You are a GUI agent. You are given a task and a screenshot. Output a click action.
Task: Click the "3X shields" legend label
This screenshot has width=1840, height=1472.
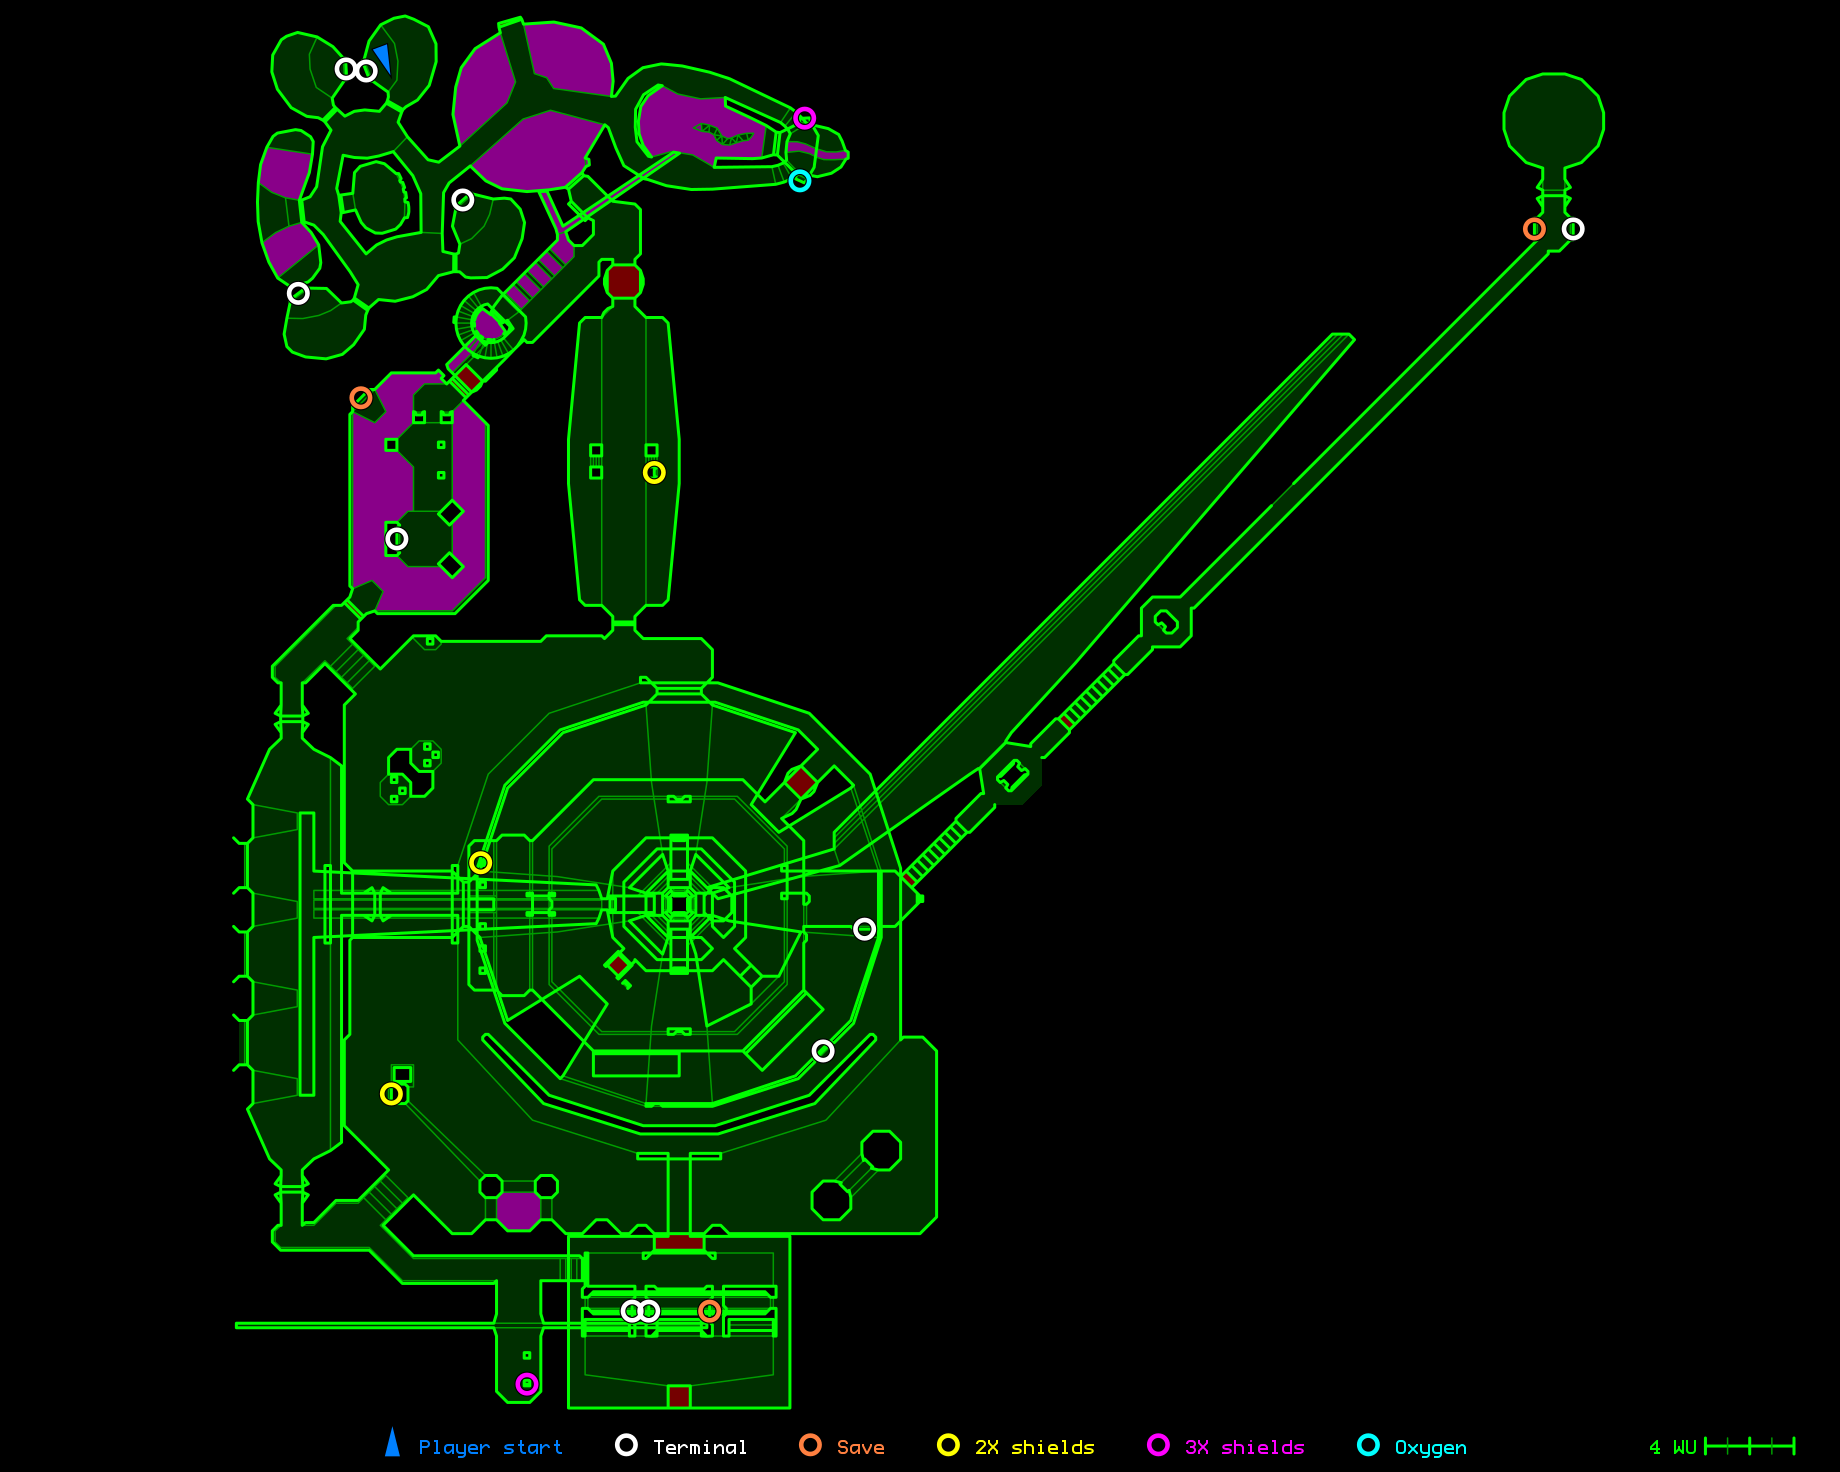[1245, 1447]
